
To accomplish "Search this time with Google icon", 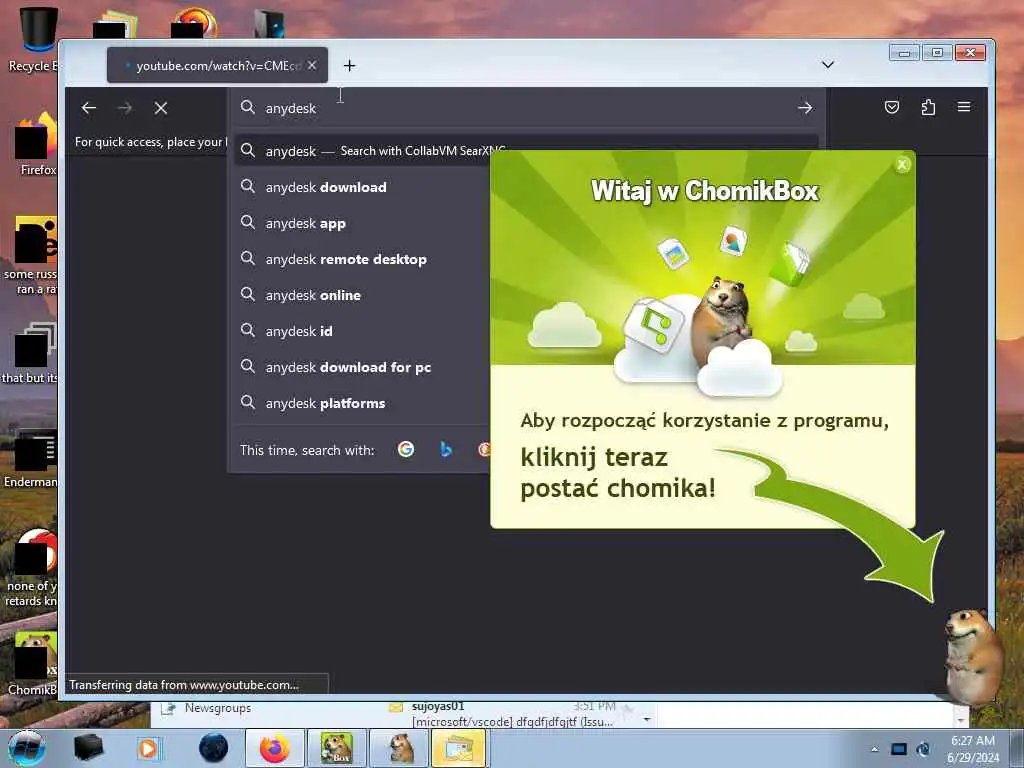I will coord(406,449).
